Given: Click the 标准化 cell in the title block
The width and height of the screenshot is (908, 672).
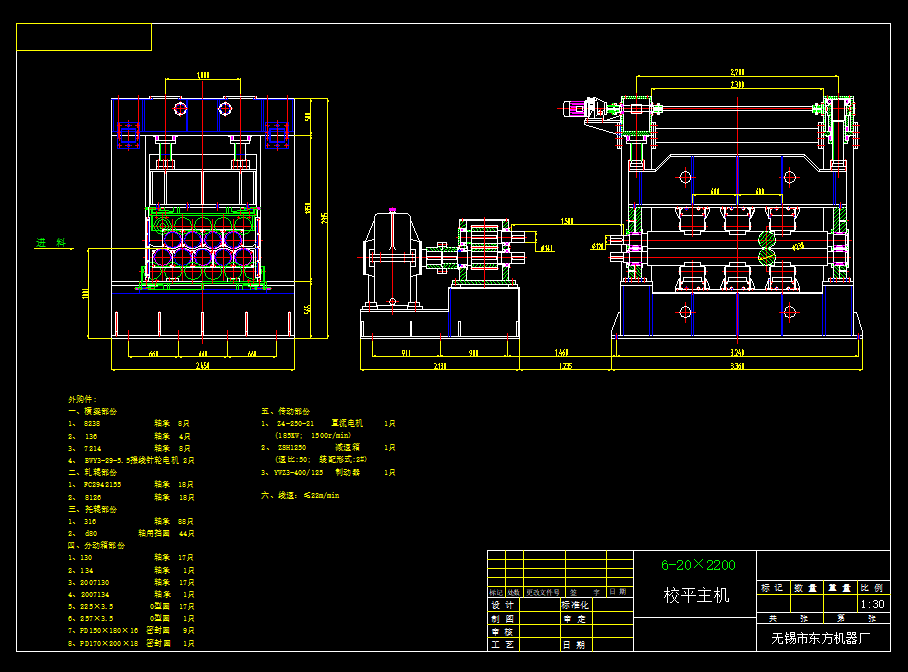Looking at the screenshot, I should point(575,605).
